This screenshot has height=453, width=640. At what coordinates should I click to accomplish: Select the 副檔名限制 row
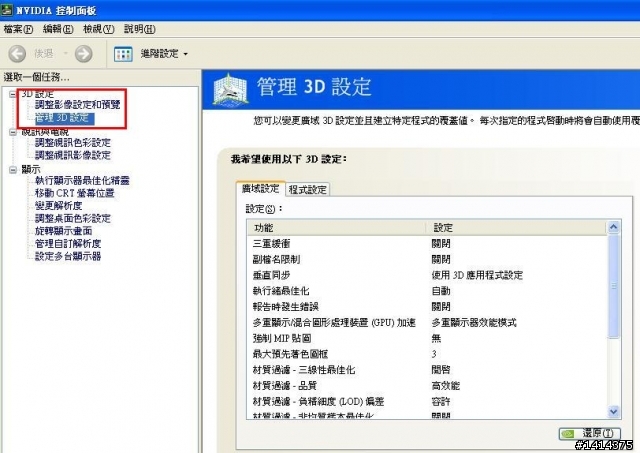(x=427, y=260)
